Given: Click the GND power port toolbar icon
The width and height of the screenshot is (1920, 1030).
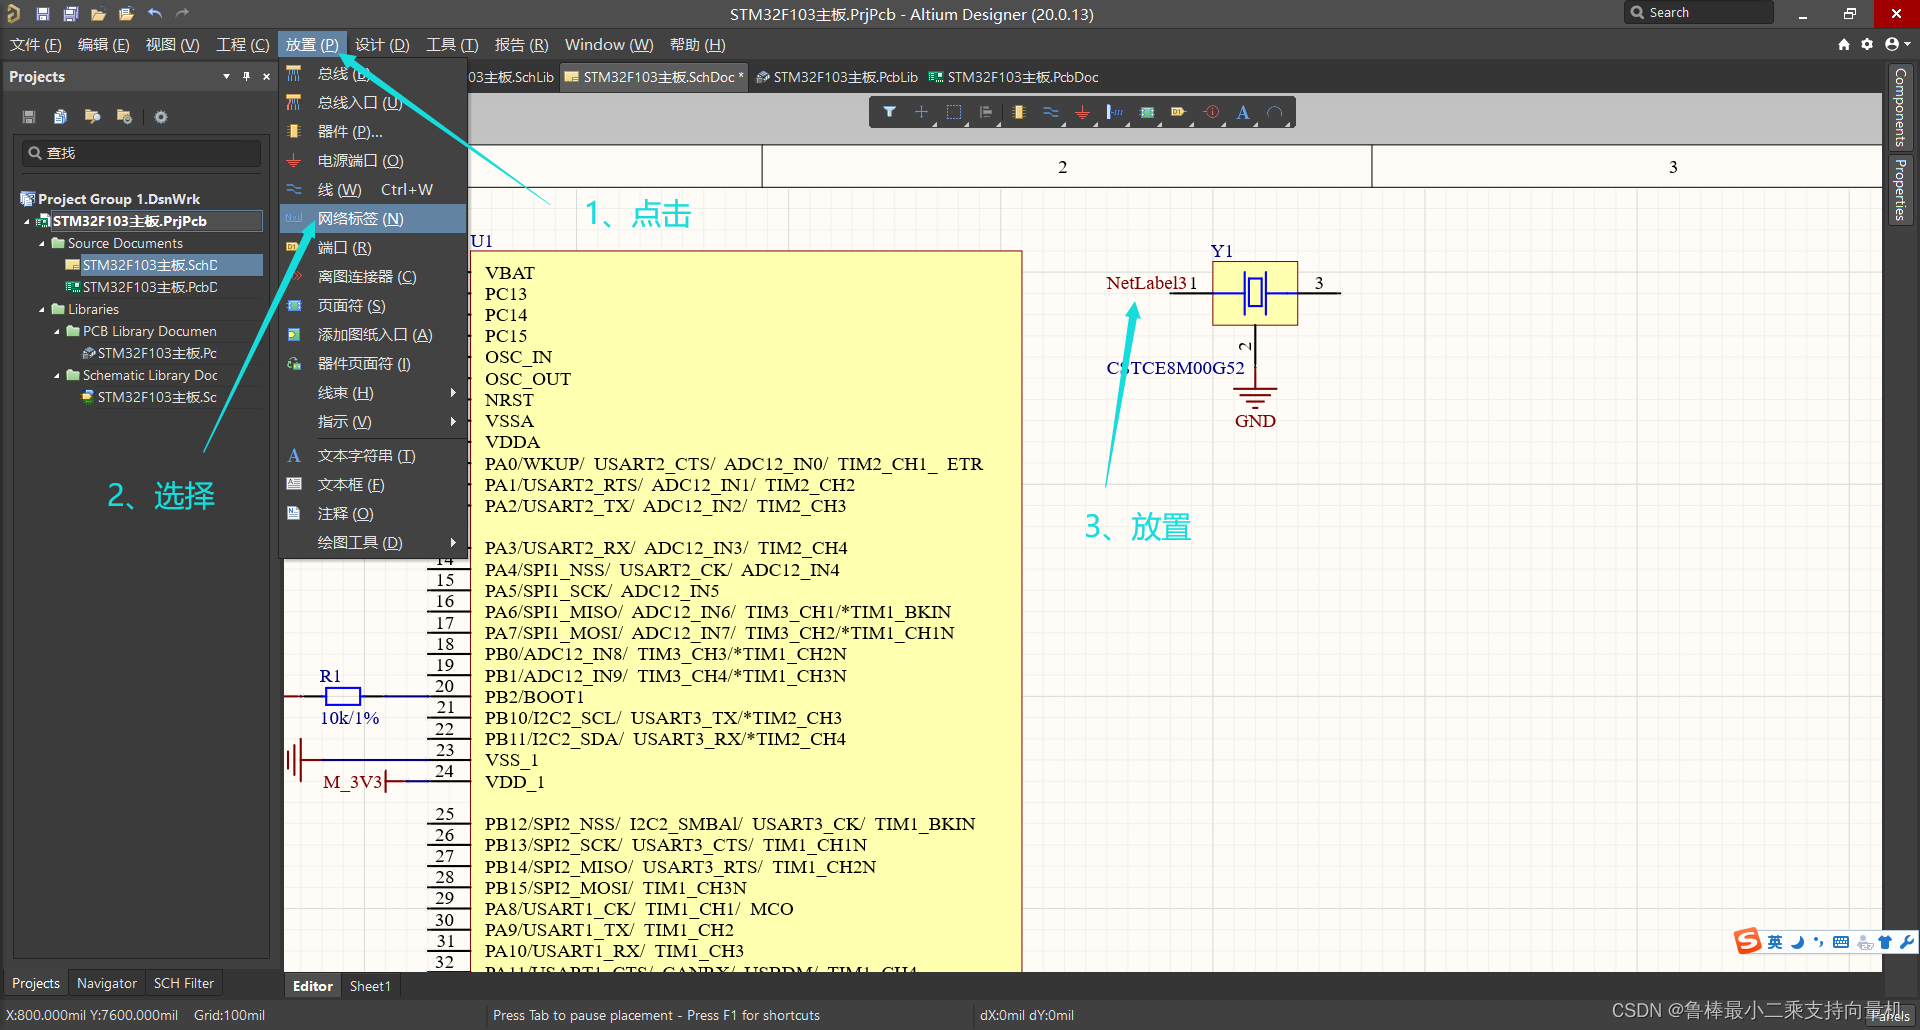Looking at the screenshot, I should coord(1082,113).
